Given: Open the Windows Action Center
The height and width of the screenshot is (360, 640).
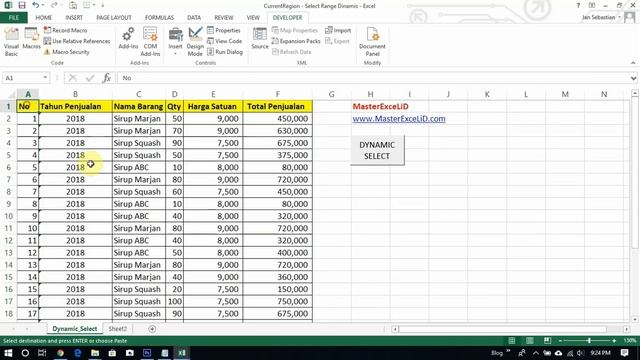Looking at the screenshot, I should tap(624, 353).
